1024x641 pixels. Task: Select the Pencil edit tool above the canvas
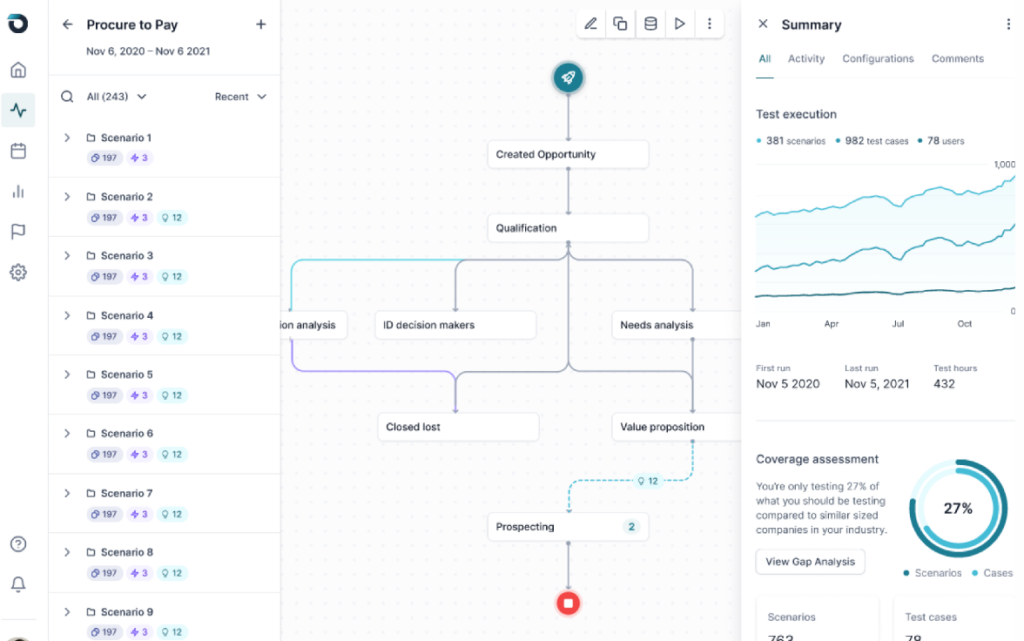[590, 23]
